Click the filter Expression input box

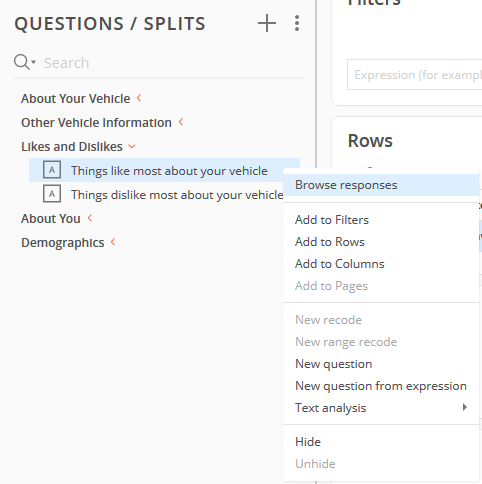[x=415, y=75]
